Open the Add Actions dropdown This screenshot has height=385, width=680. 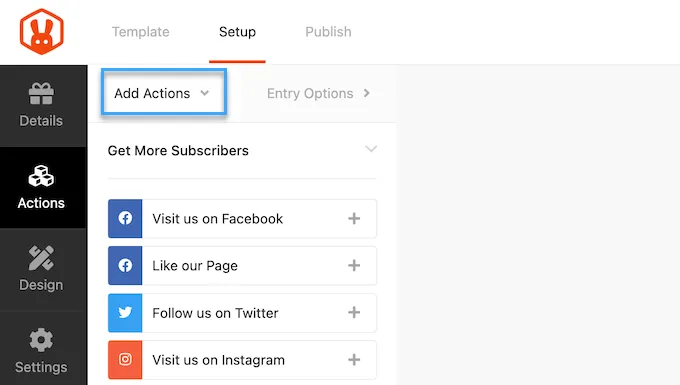point(163,92)
